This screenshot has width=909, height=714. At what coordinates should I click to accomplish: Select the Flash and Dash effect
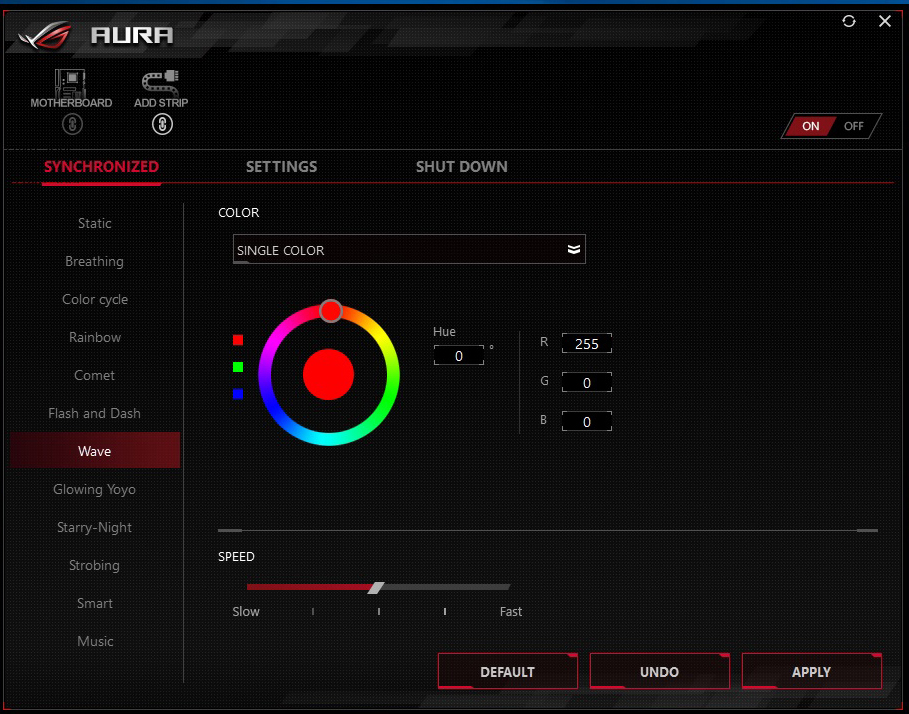coord(94,413)
